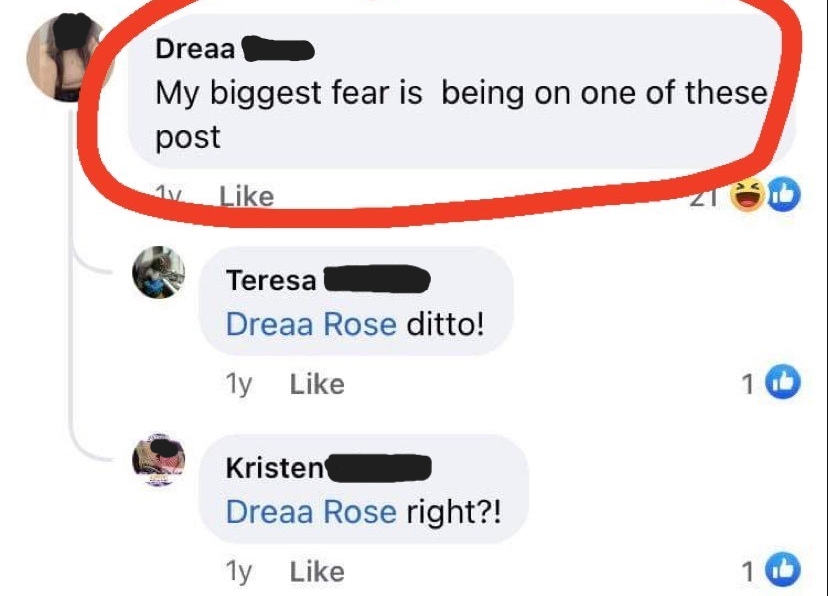Click the laughing emoji reaction on Dreaa's comment
828x596 pixels.
(x=747, y=195)
